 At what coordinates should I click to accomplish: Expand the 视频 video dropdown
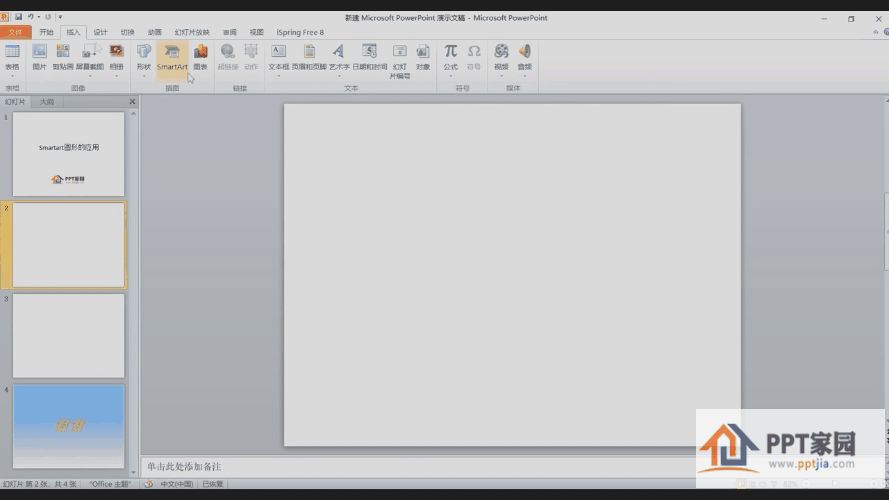tap(501, 75)
